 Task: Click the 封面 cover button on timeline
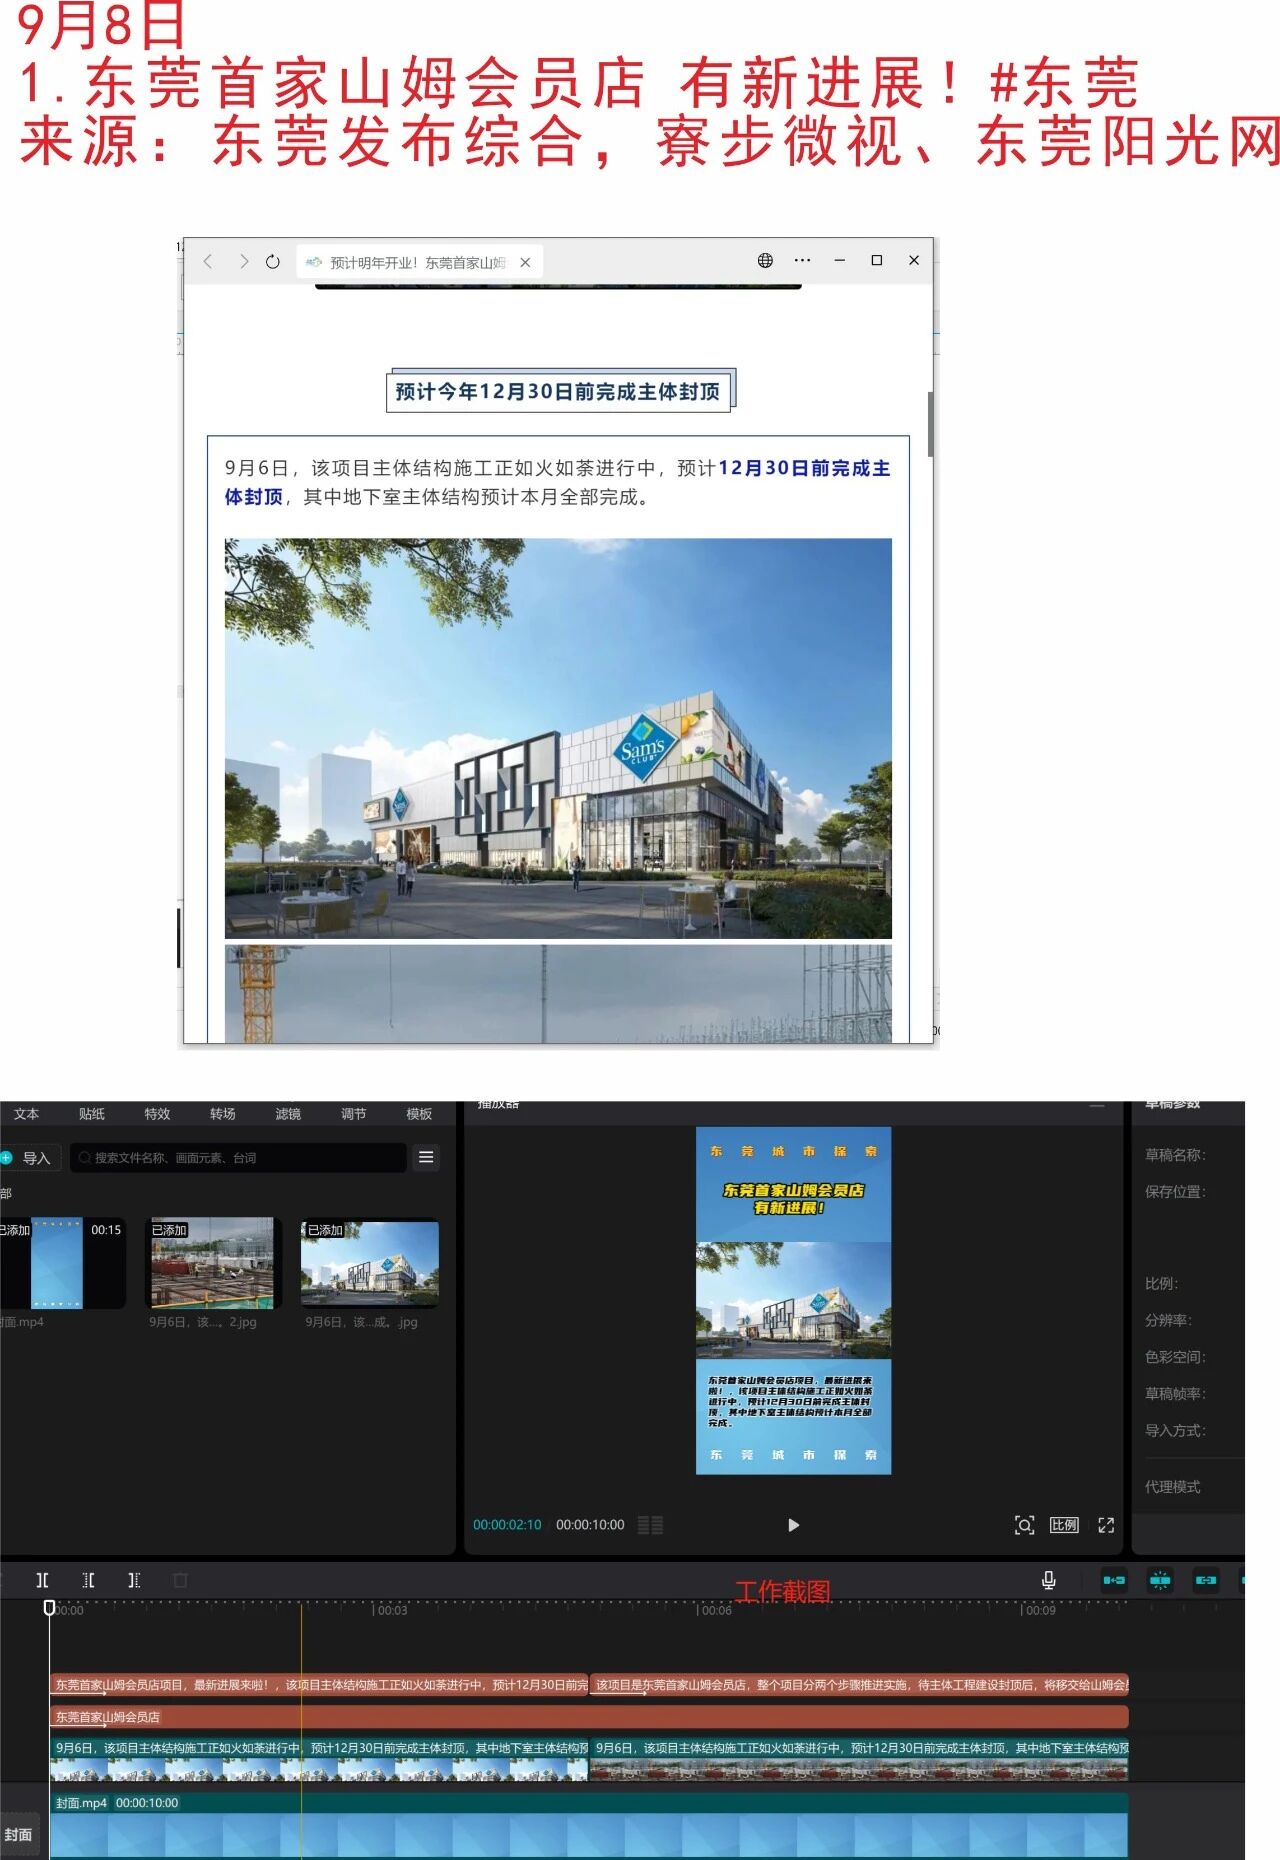coord(19,1835)
